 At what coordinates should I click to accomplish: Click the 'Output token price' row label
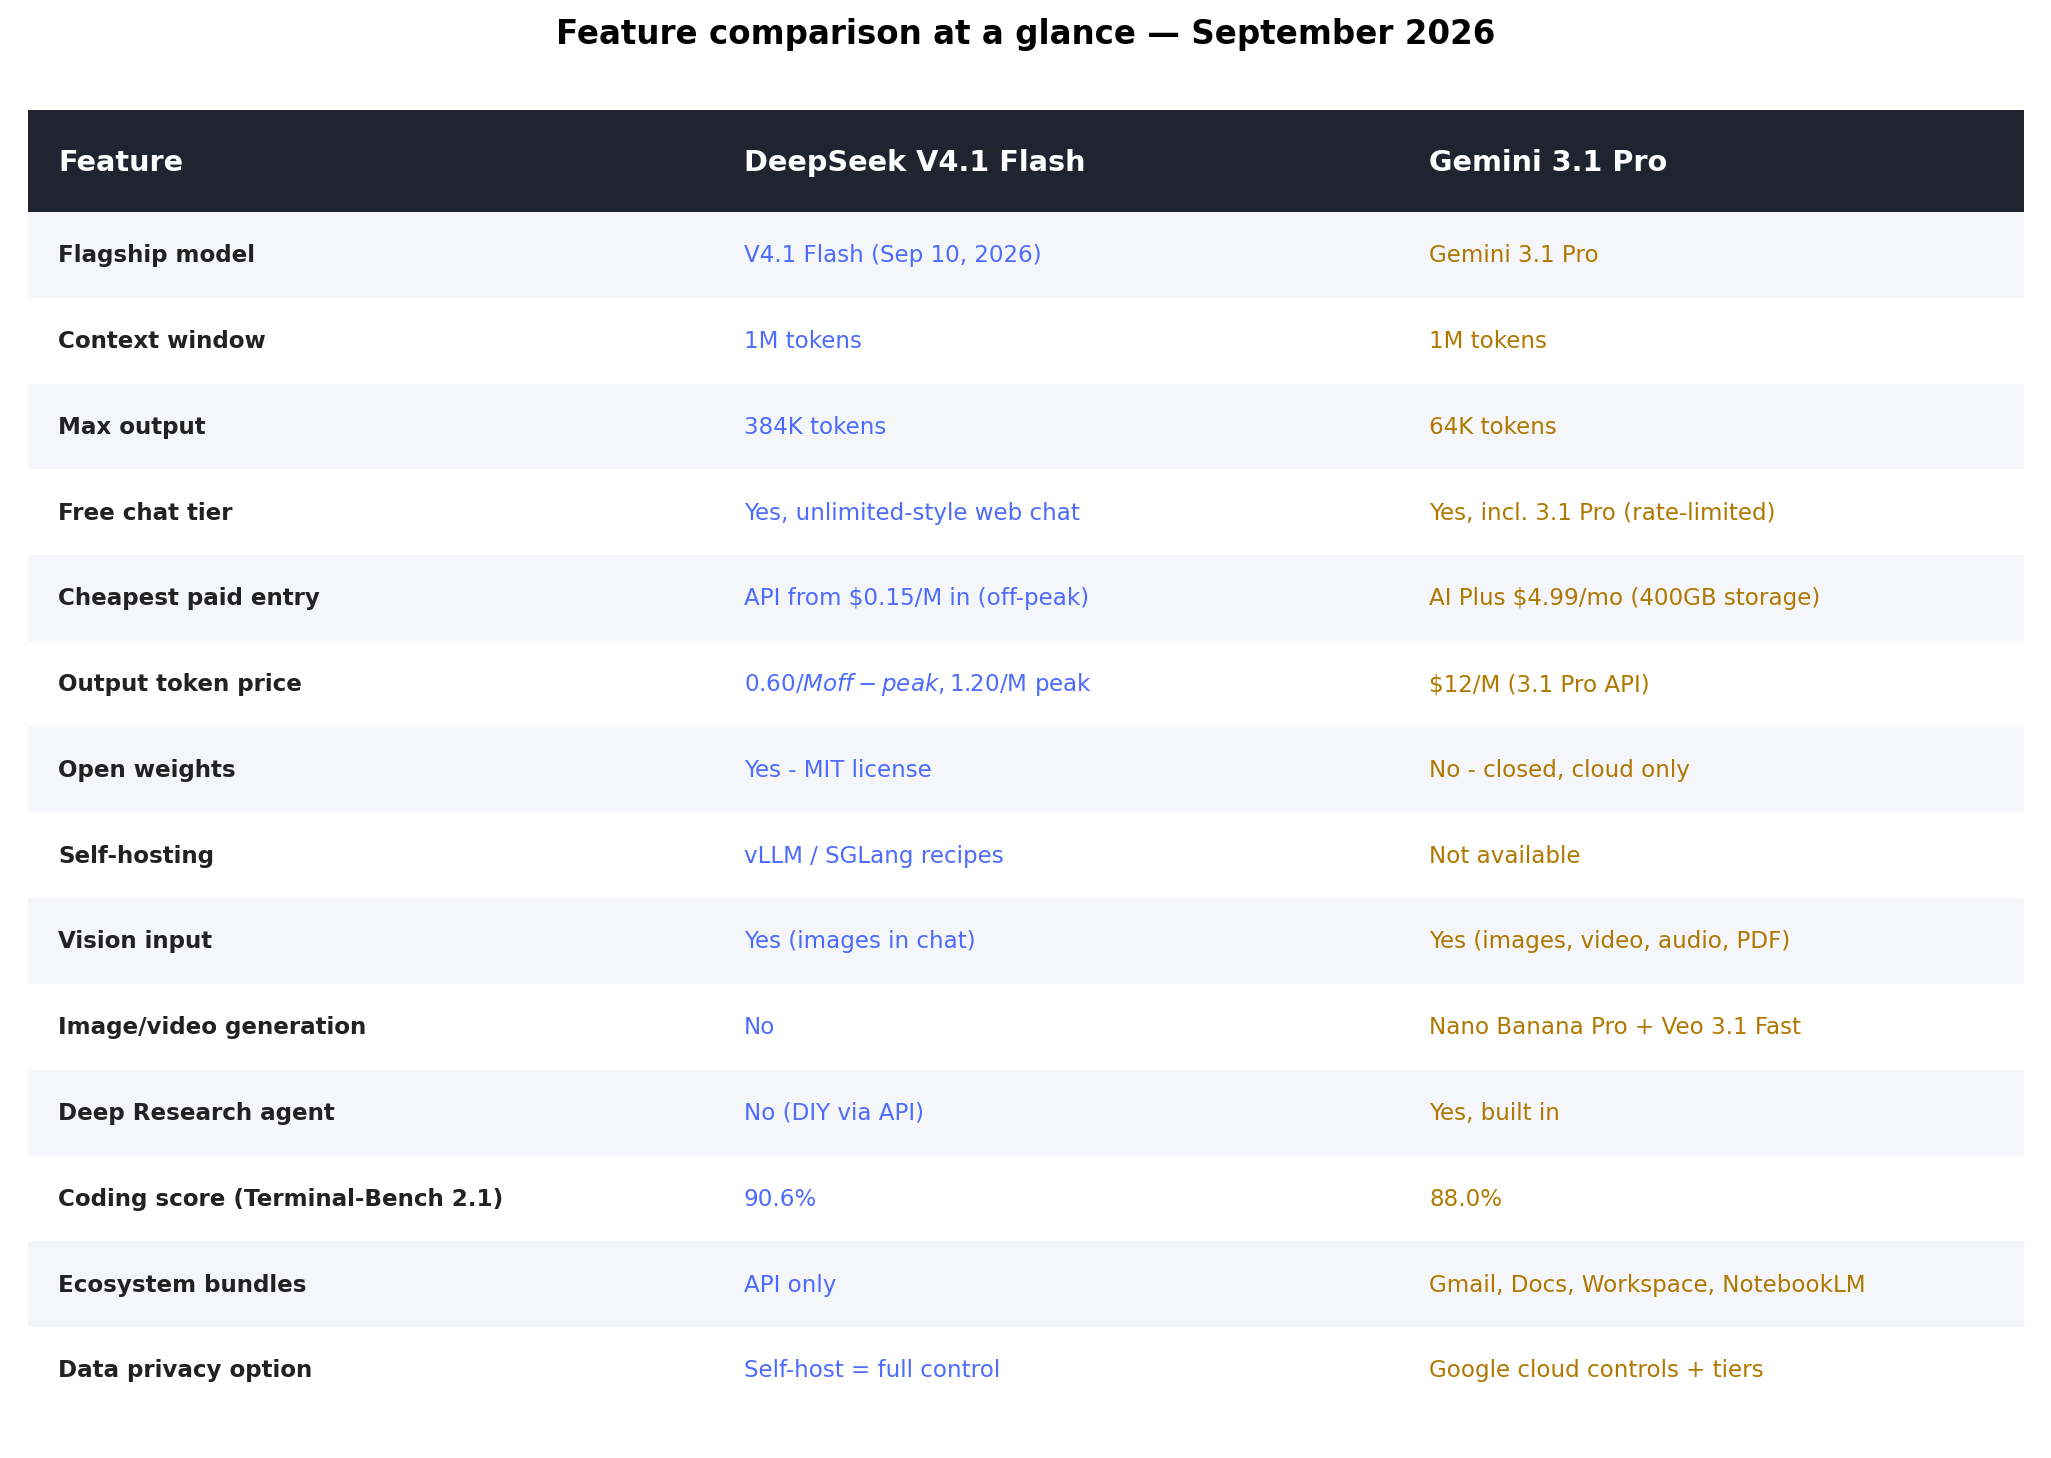(x=180, y=684)
